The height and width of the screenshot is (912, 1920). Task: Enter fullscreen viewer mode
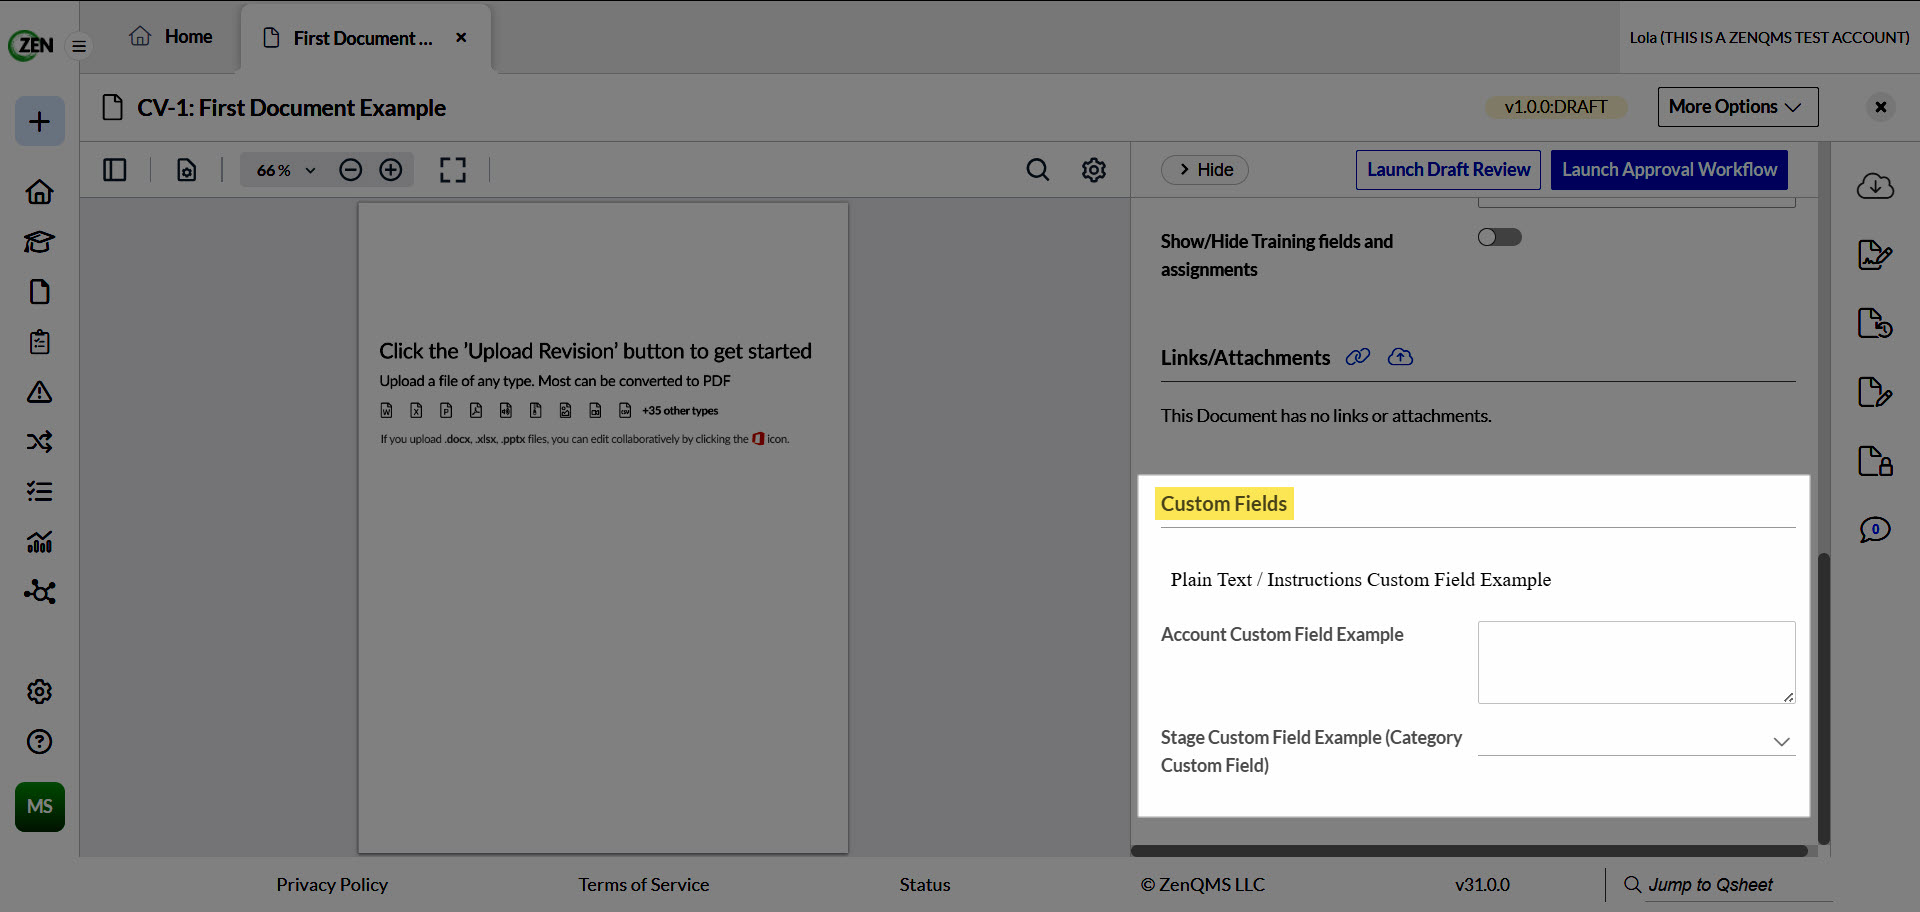coord(453,170)
